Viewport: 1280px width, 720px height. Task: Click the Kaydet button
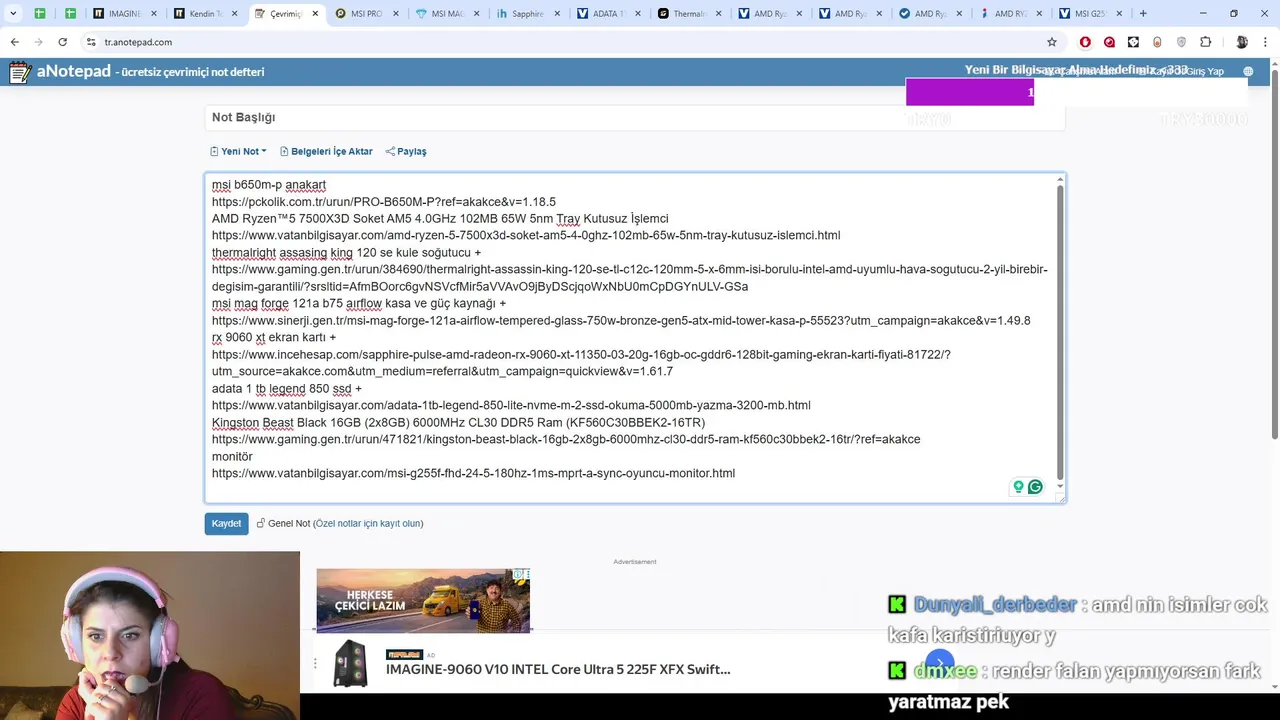(x=226, y=524)
